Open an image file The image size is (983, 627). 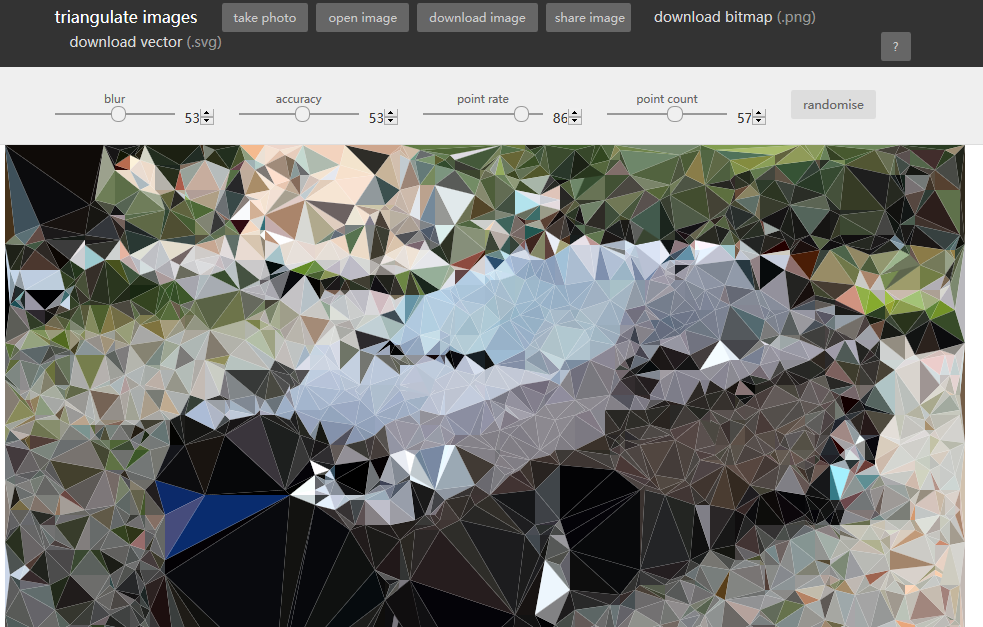pos(362,17)
